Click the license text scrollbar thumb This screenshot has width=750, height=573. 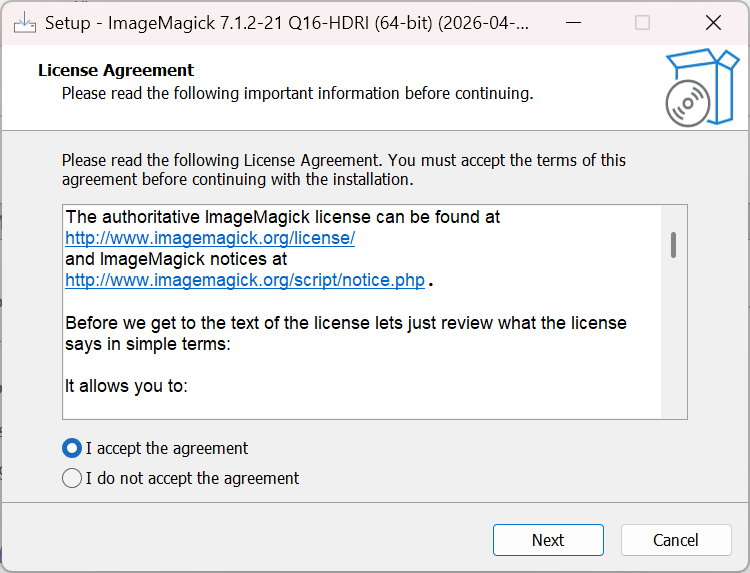coord(674,245)
